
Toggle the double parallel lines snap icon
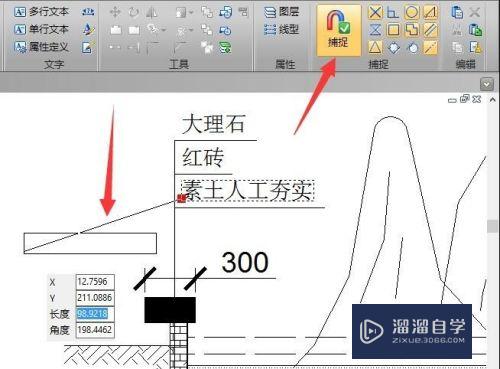point(430,30)
